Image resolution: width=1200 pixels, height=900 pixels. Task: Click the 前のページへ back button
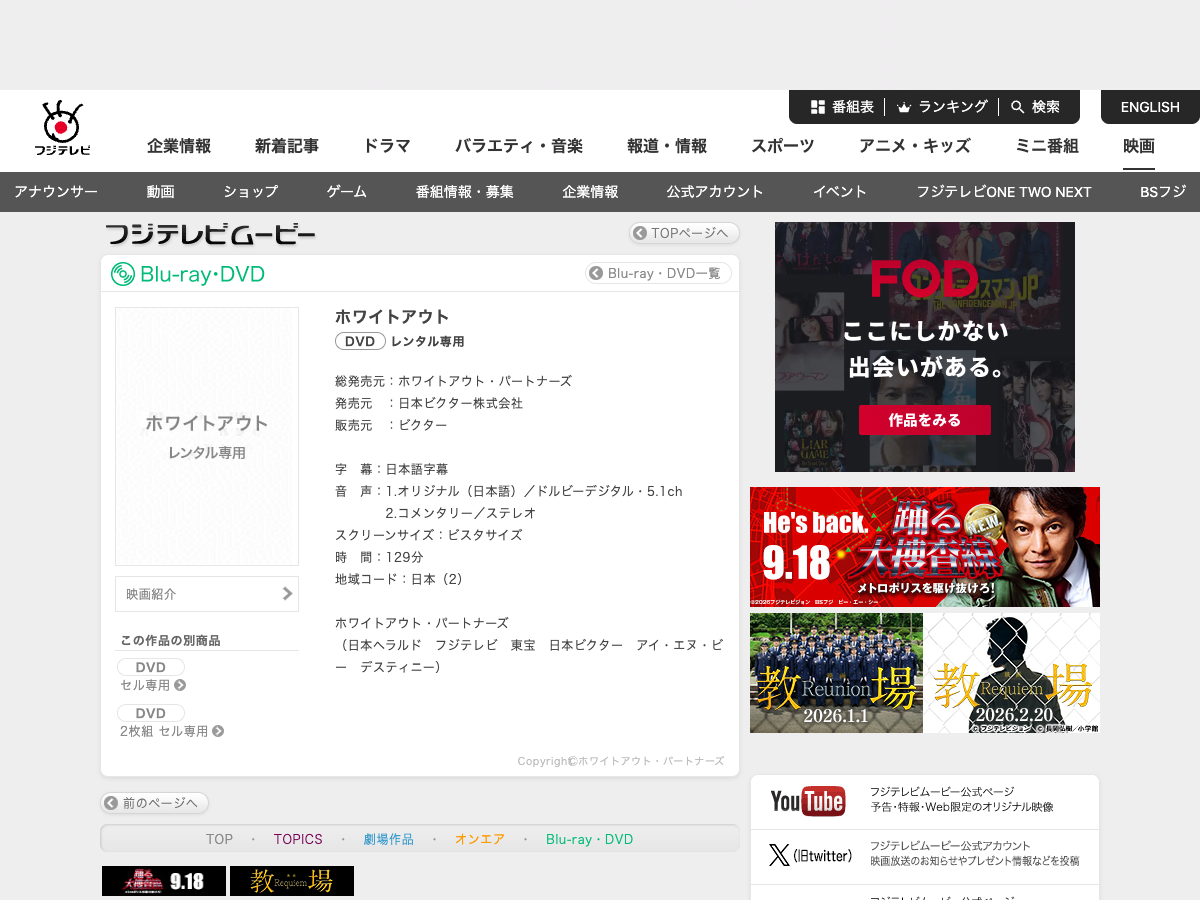pos(155,803)
